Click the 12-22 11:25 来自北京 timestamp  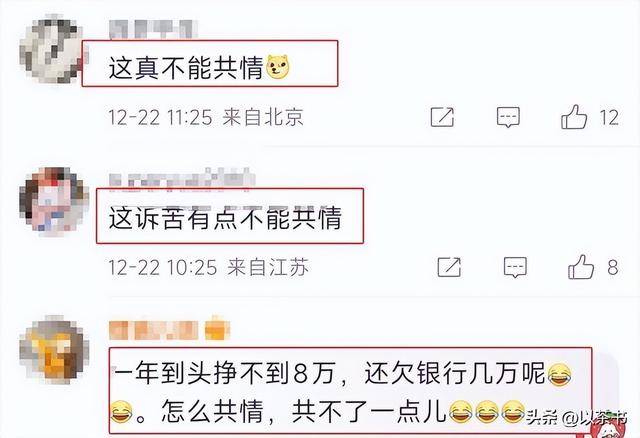tap(206, 118)
